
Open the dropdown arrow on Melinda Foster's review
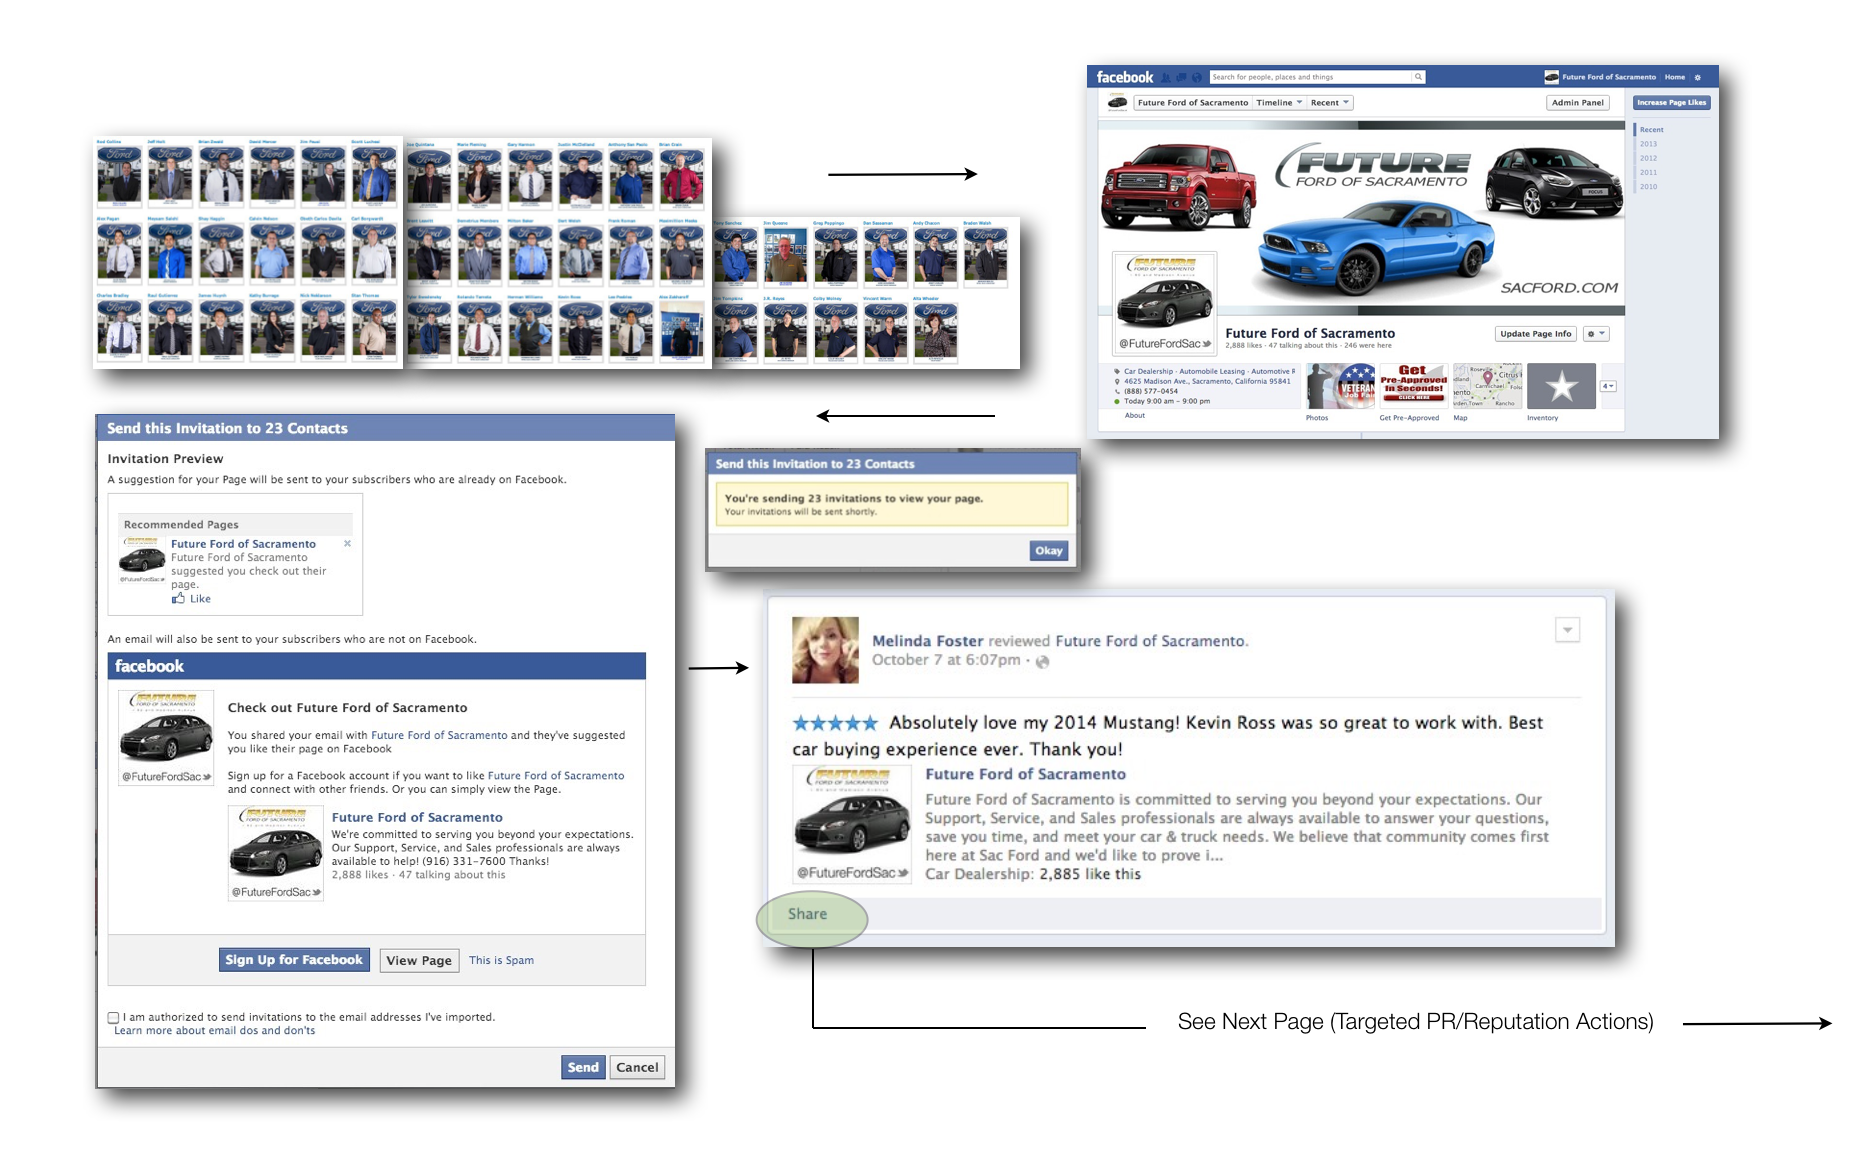point(1567,630)
